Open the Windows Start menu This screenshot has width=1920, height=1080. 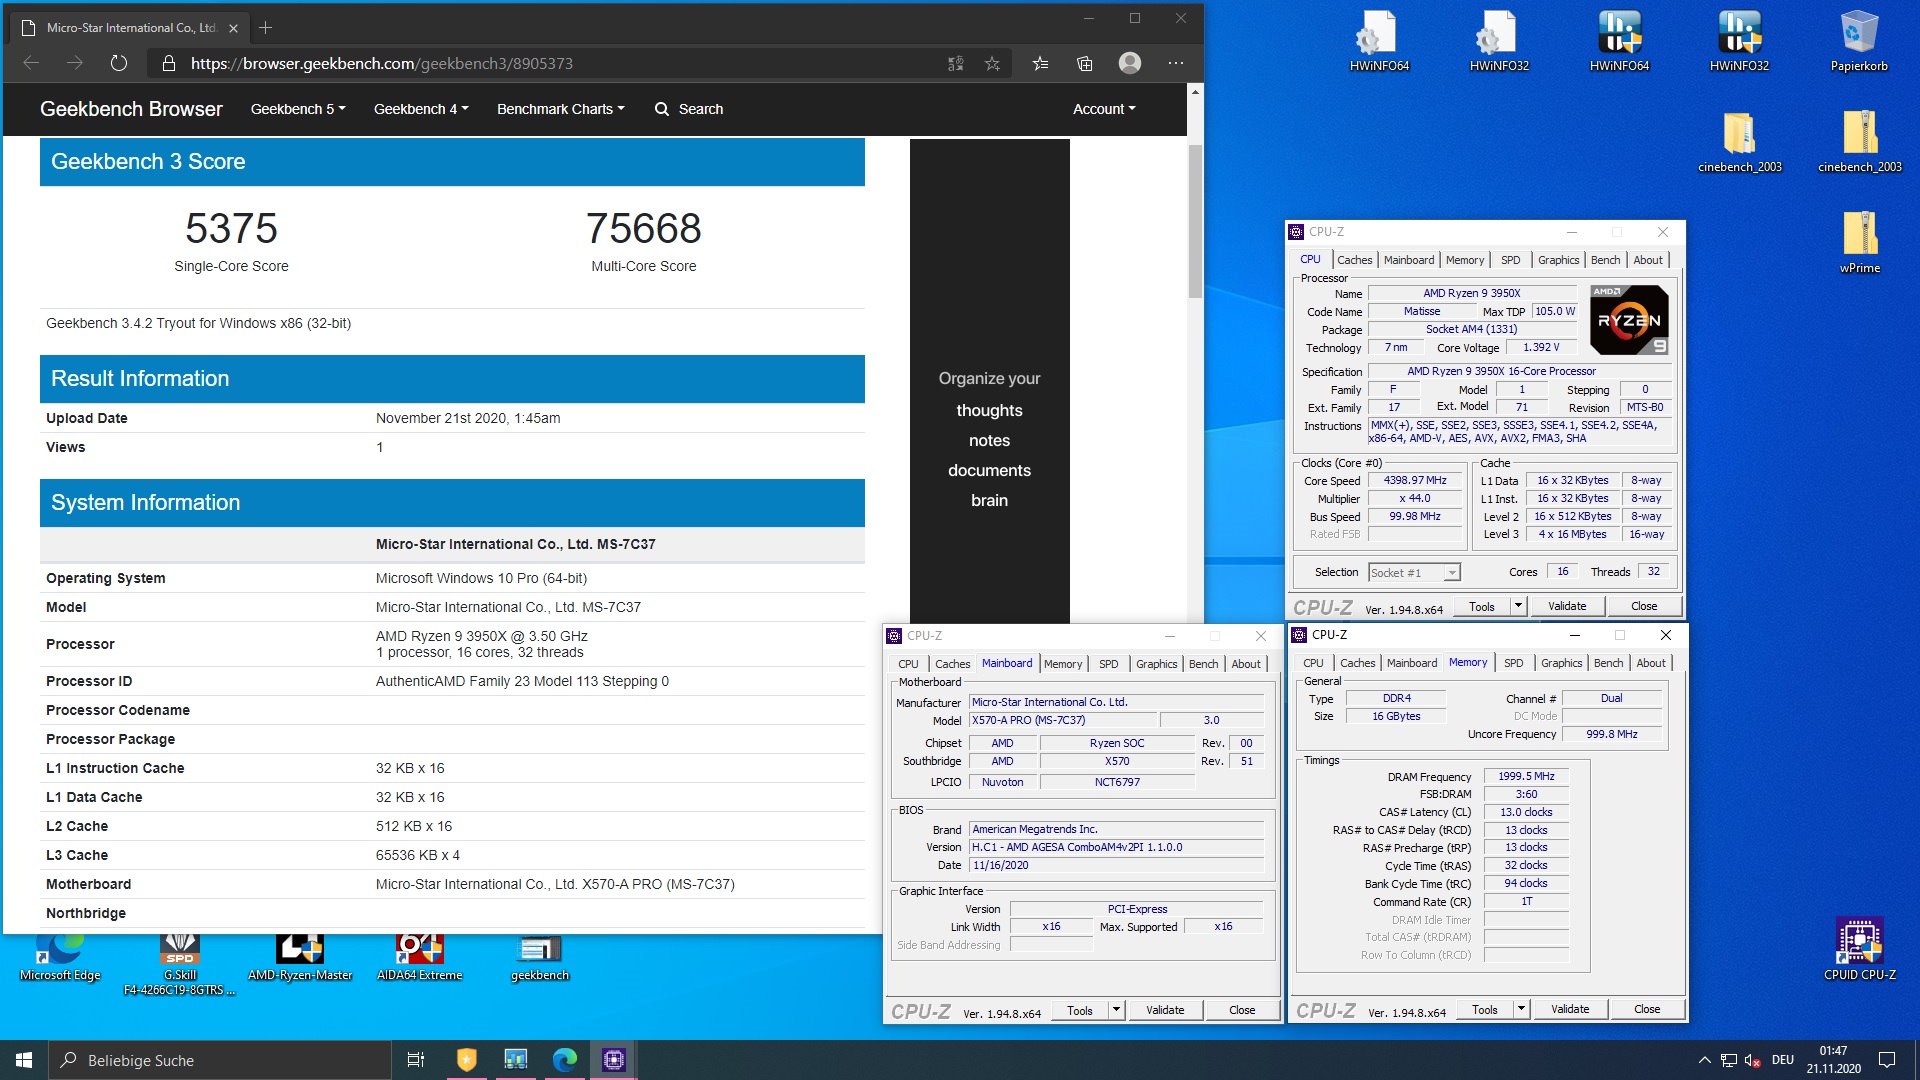tap(24, 1060)
